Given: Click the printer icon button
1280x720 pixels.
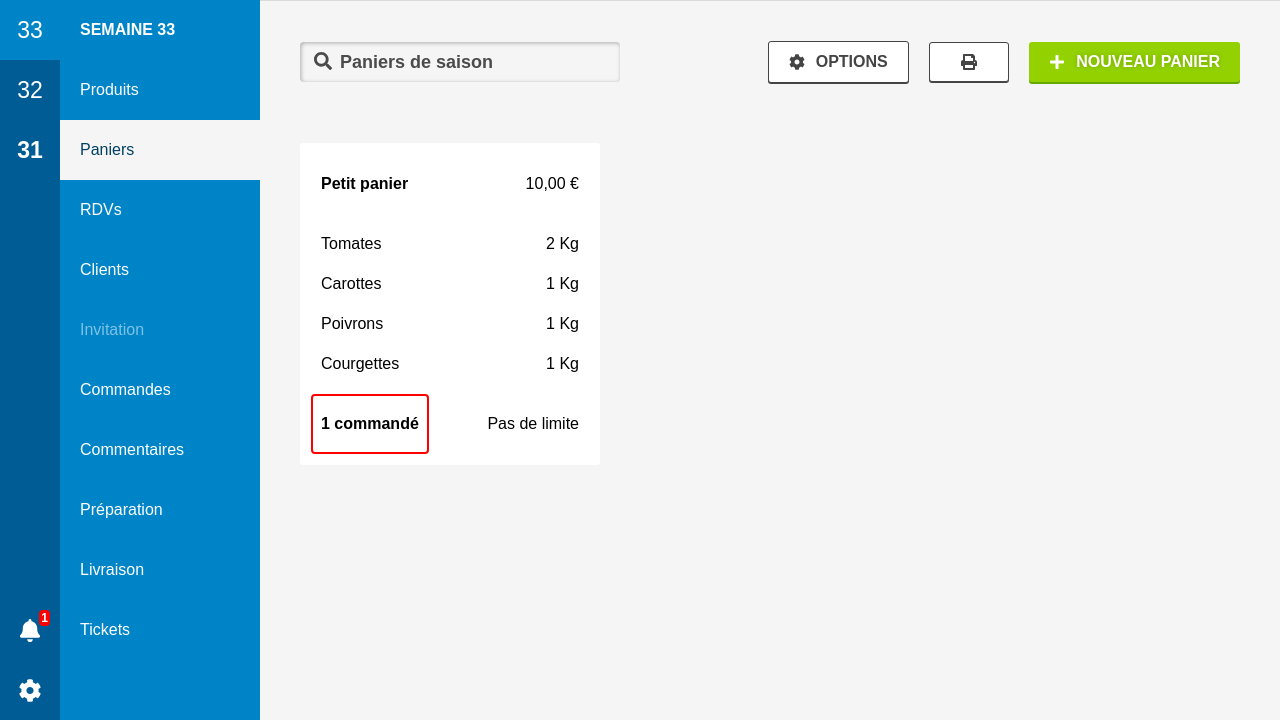Looking at the screenshot, I should coord(968,62).
